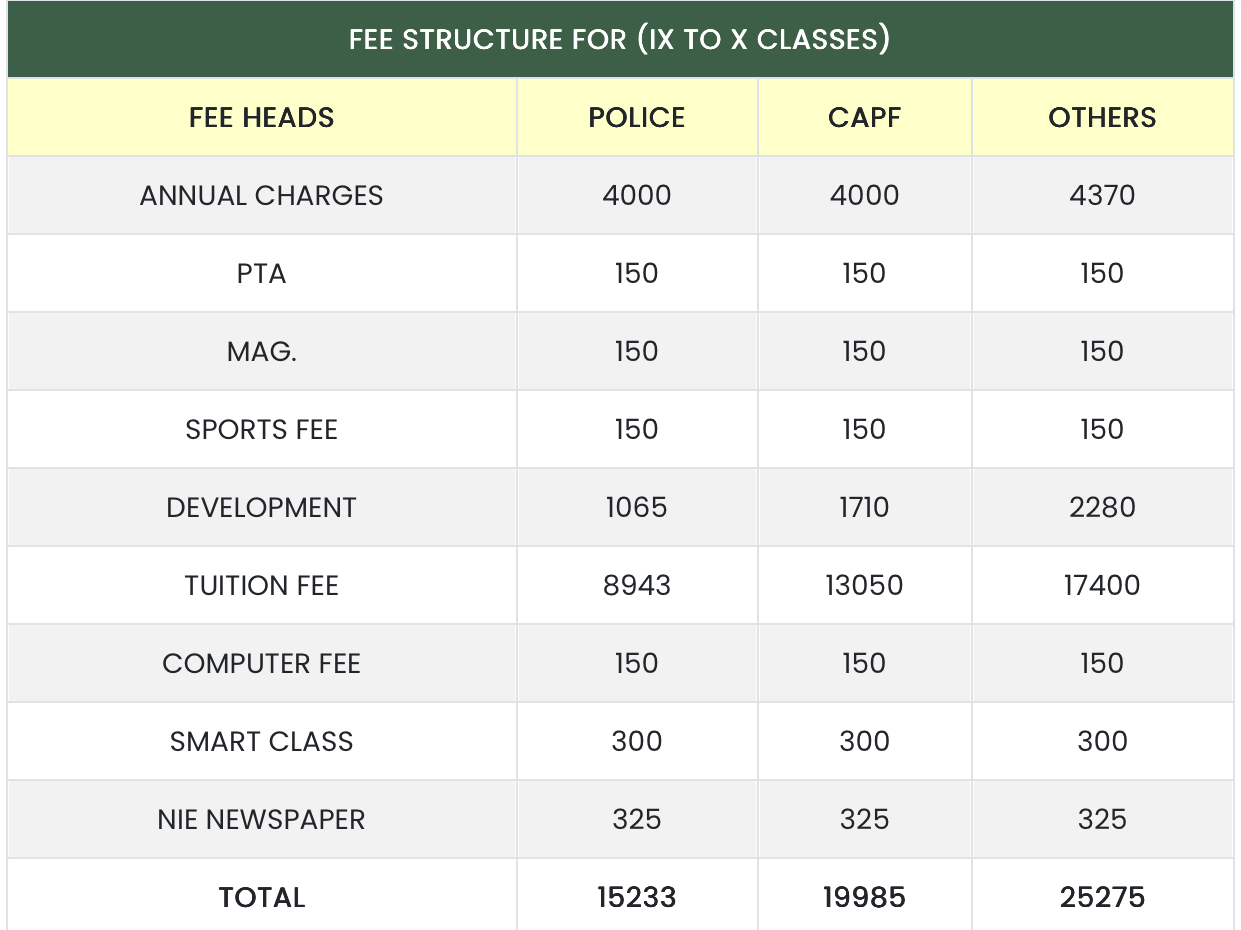Image resolution: width=1241 pixels, height=930 pixels.
Task: Click the OTHERS total 25275
Action: pos(1102,897)
